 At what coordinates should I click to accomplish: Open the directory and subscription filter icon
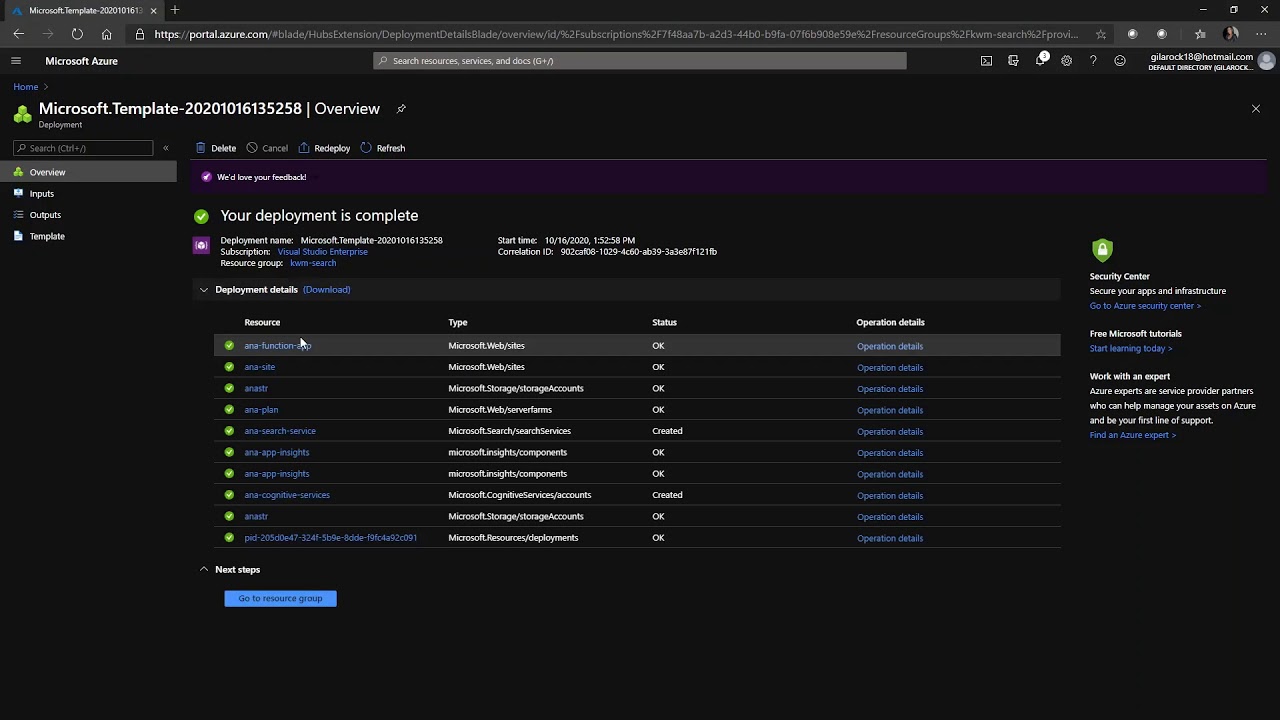(1013, 61)
